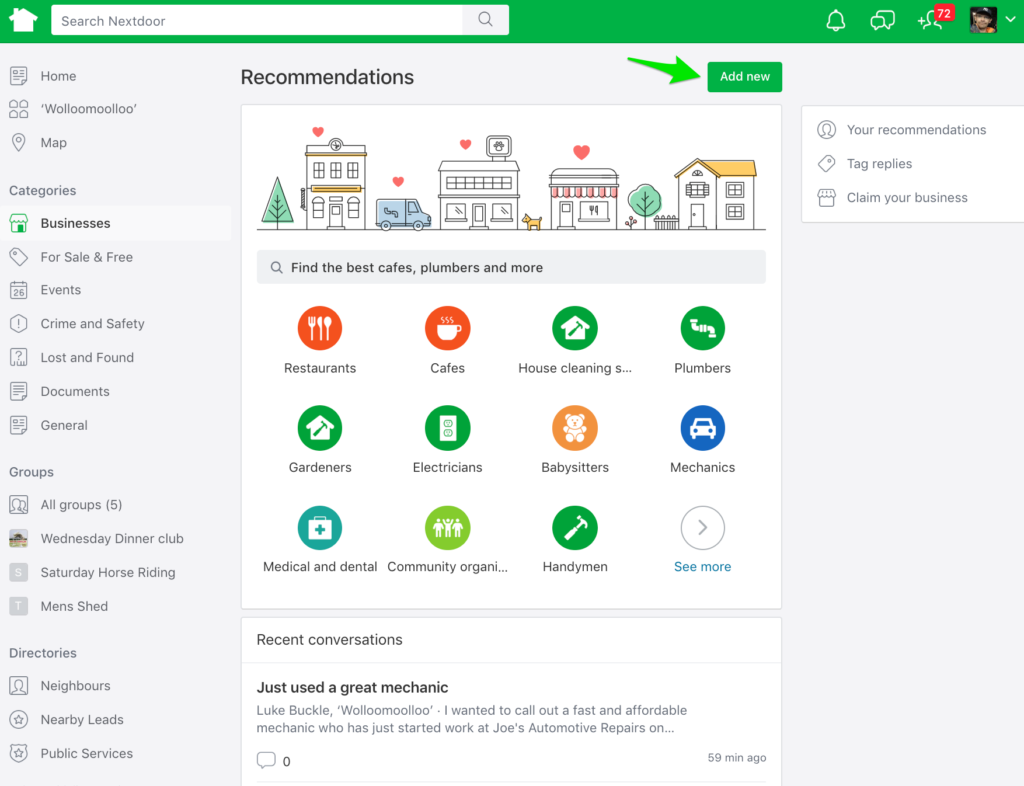Click the See more link text
This screenshot has width=1024, height=786.
coord(703,567)
